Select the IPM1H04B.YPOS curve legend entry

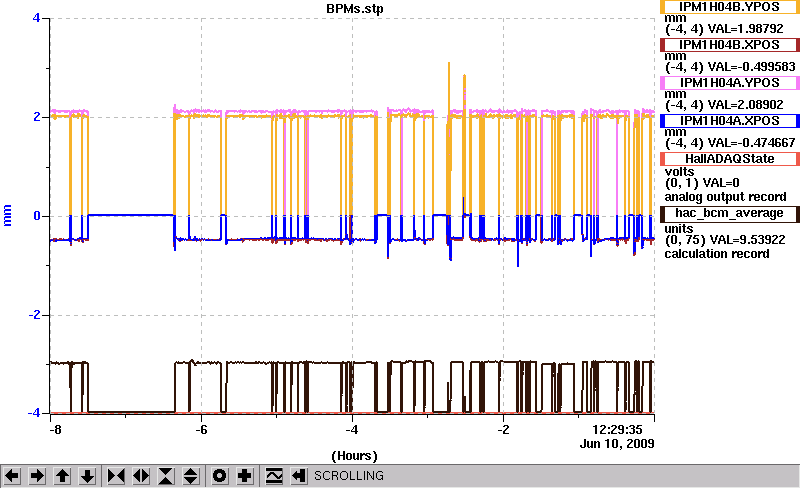pos(730,7)
